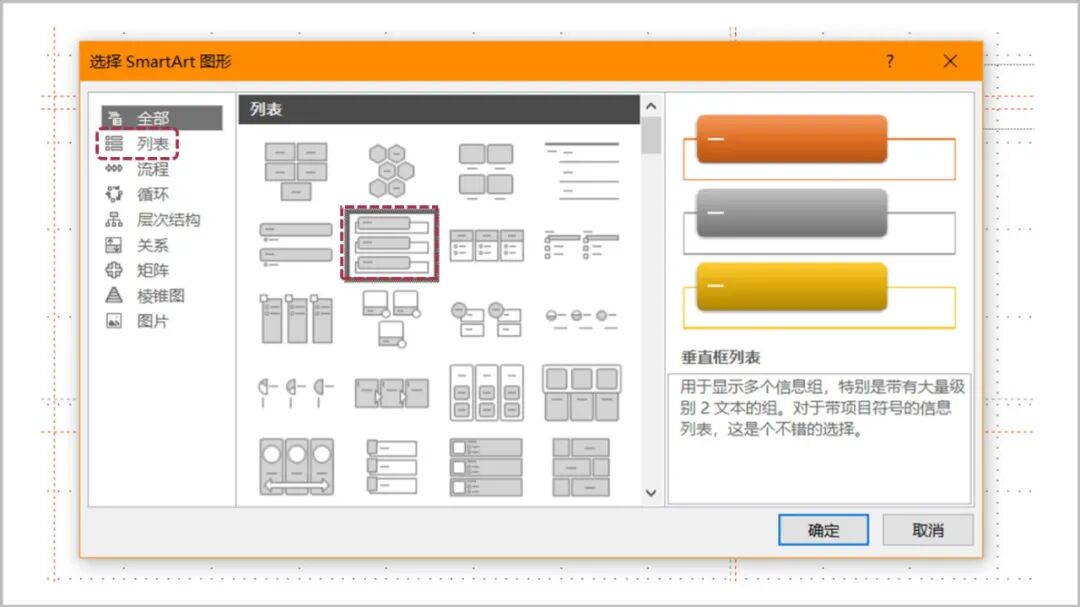Click the layout gallery scroll-down arrow

pos(651,493)
